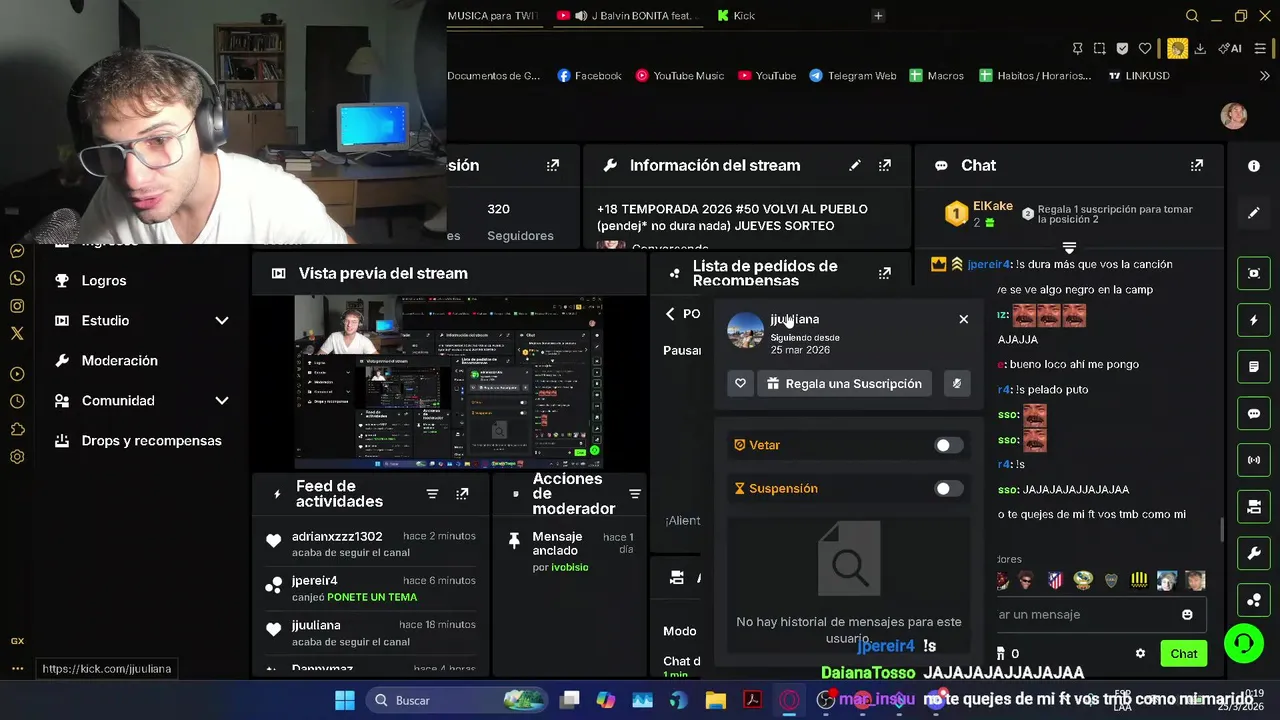Click the info icon in the right toolbar
The height and width of the screenshot is (720, 1280).
pyautogui.click(x=1254, y=166)
